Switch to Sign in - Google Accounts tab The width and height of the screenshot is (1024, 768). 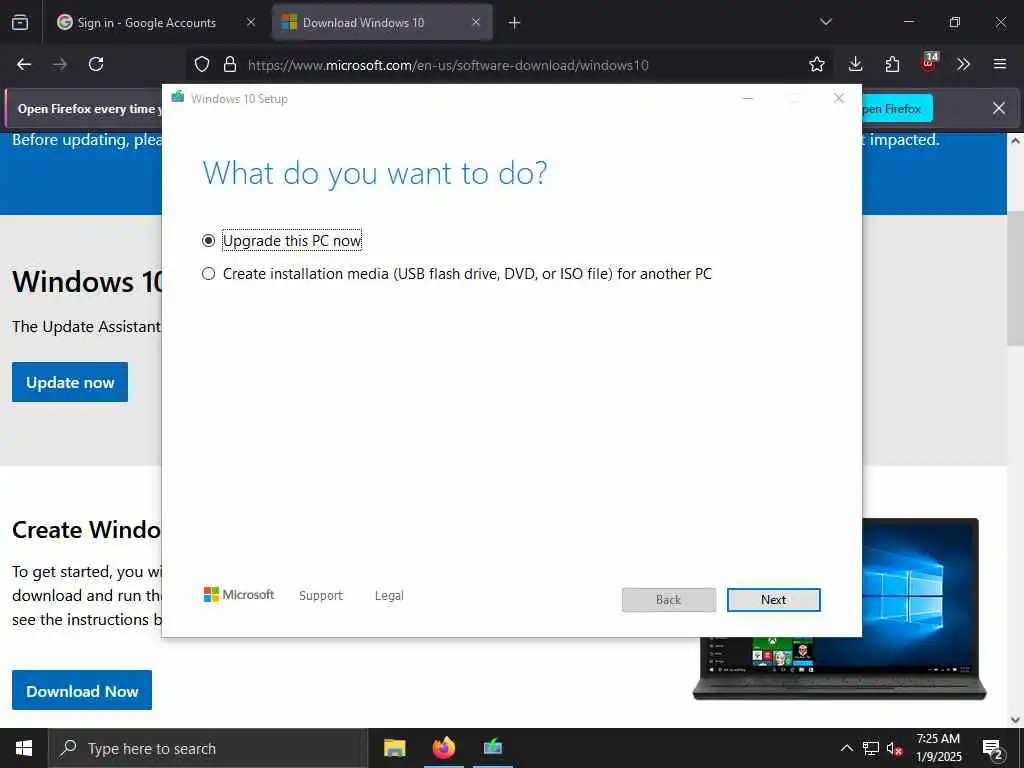[146, 22]
